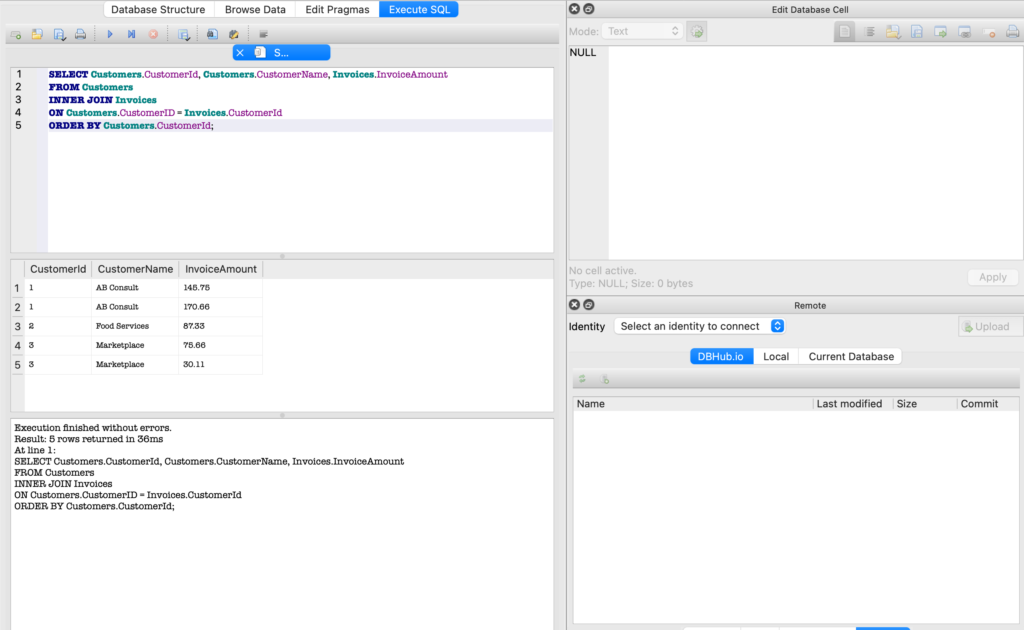Screen dimensions: 1024x630
Task: Import cell data from a file
Action: tap(893, 31)
